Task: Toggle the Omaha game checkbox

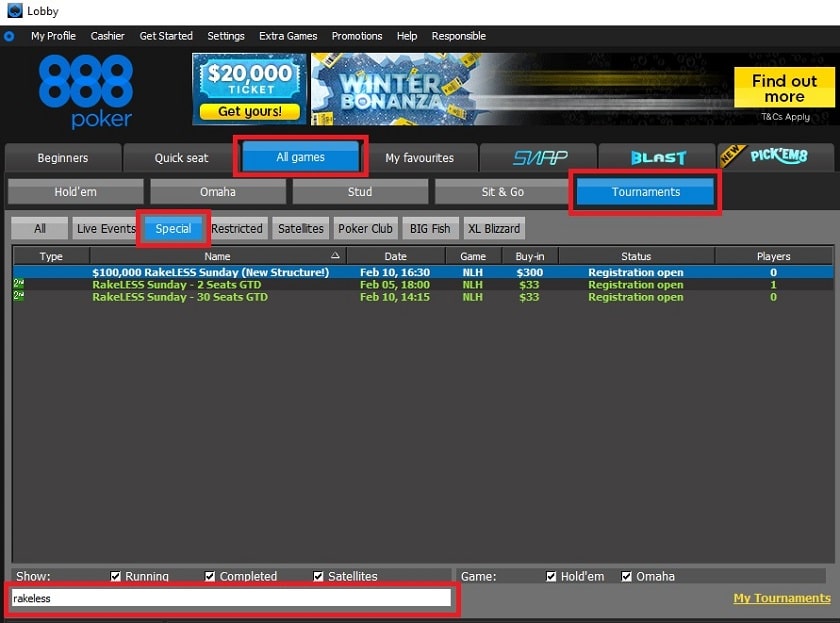Action: (x=626, y=576)
